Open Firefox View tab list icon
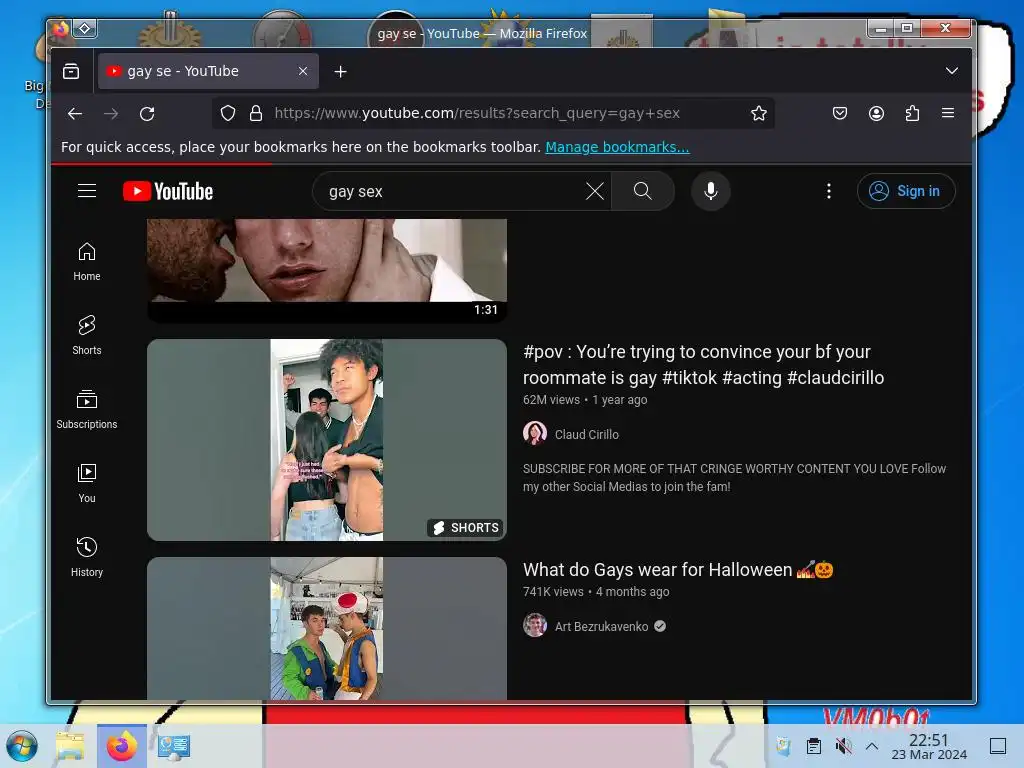Image resolution: width=1024 pixels, height=768 pixels. point(71,71)
